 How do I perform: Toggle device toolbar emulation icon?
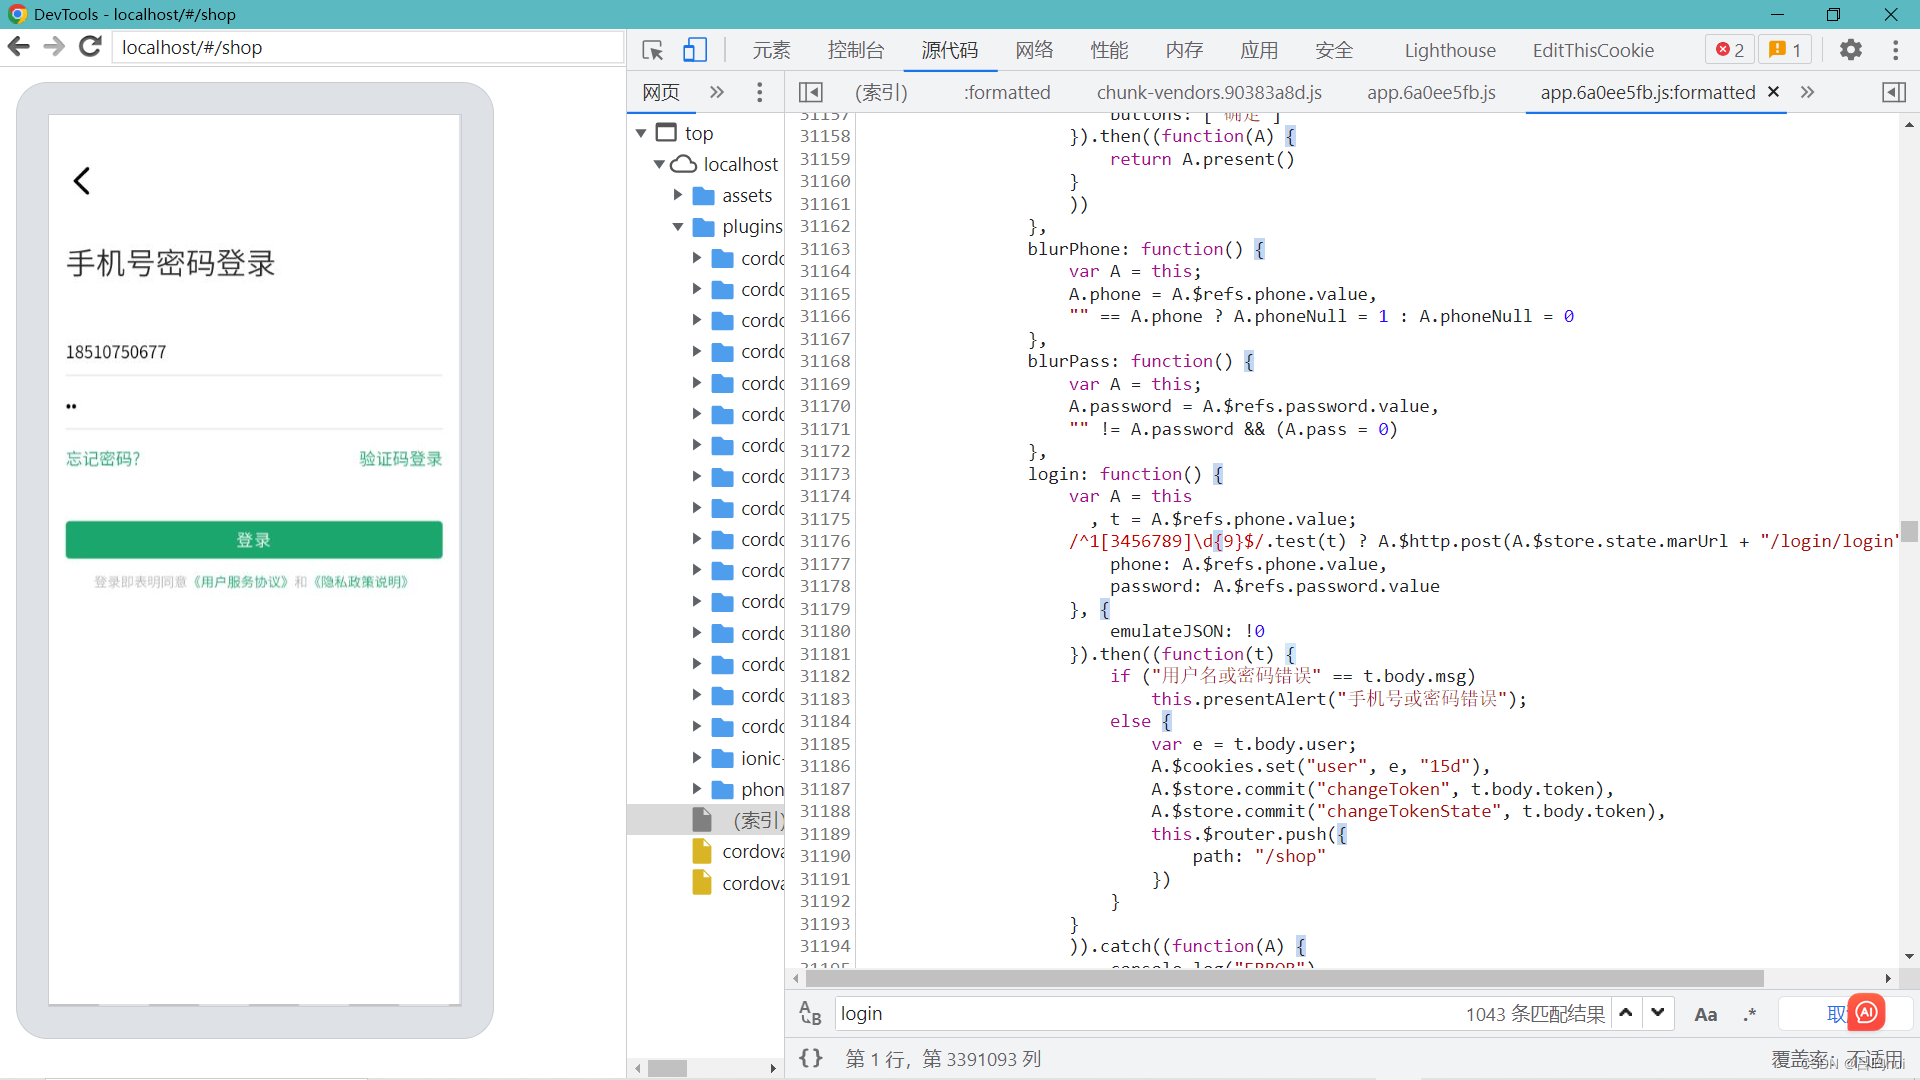pyautogui.click(x=695, y=50)
